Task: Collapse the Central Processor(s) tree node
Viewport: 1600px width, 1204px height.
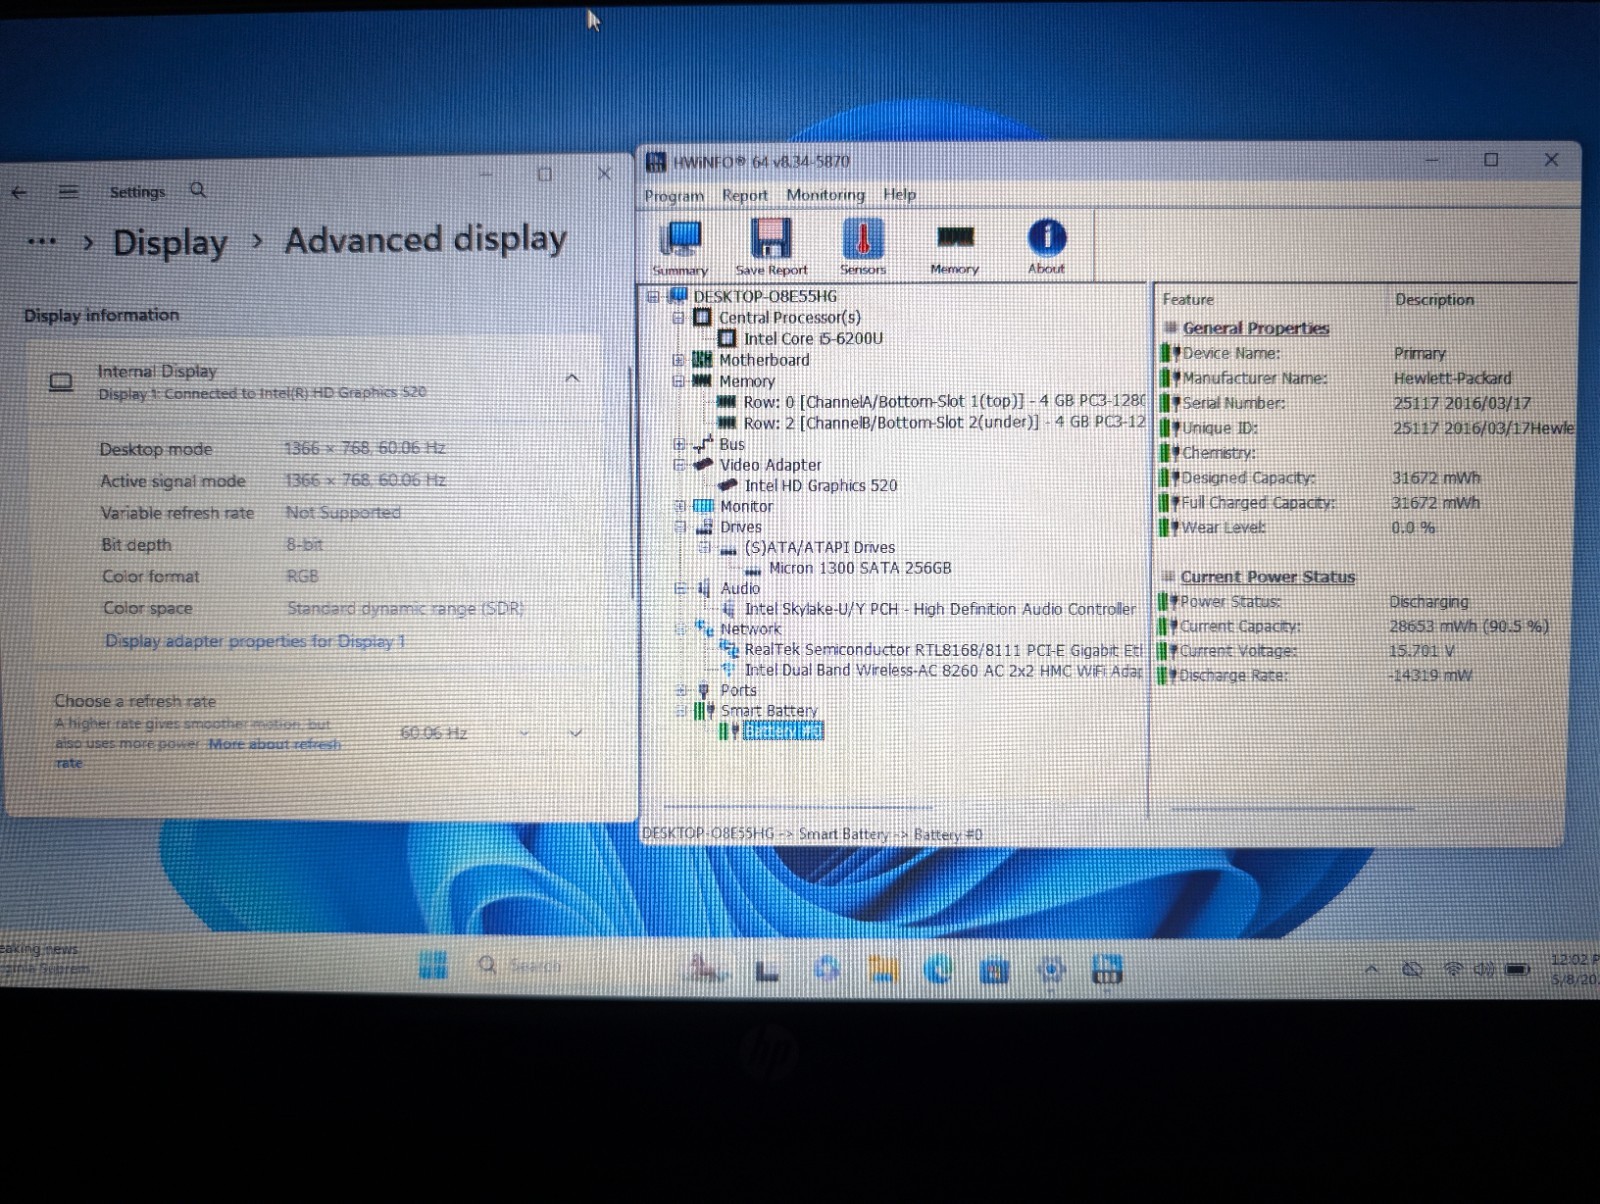Action: click(678, 318)
